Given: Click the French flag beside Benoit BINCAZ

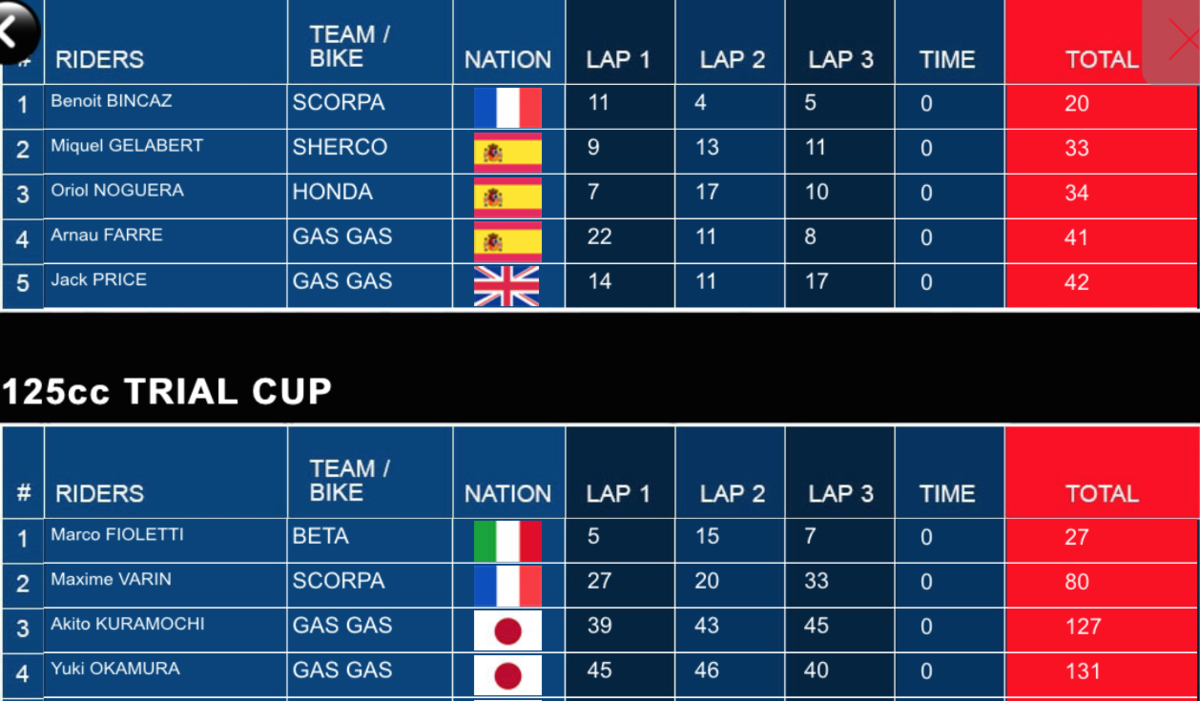Looking at the screenshot, I should (x=508, y=107).
